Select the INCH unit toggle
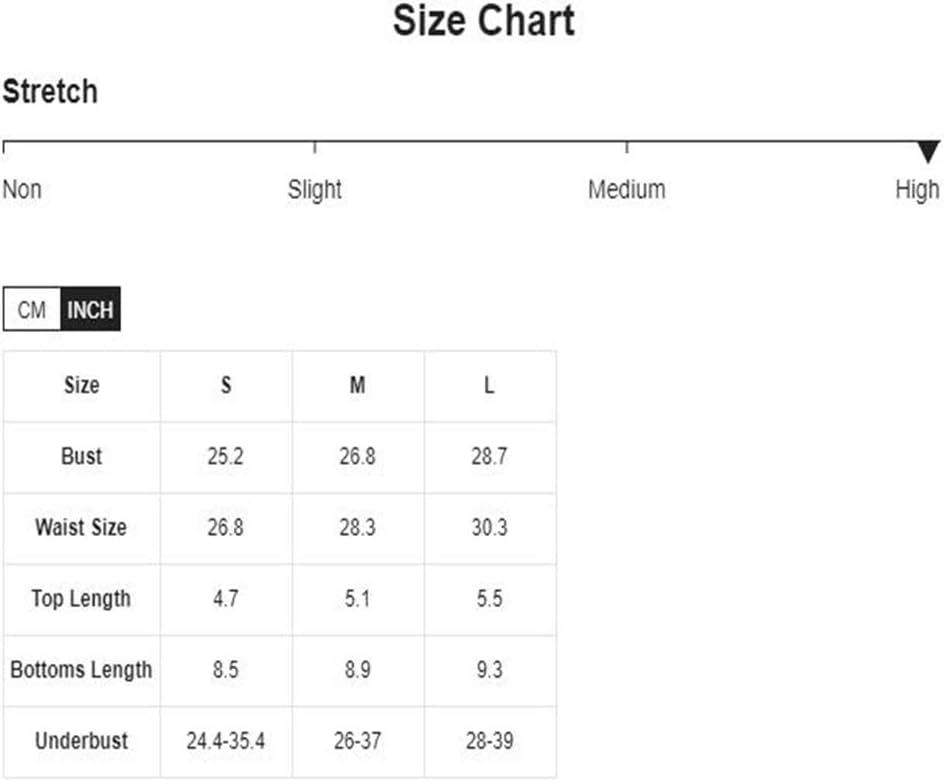This screenshot has height=782, width=944. (x=90, y=309)
